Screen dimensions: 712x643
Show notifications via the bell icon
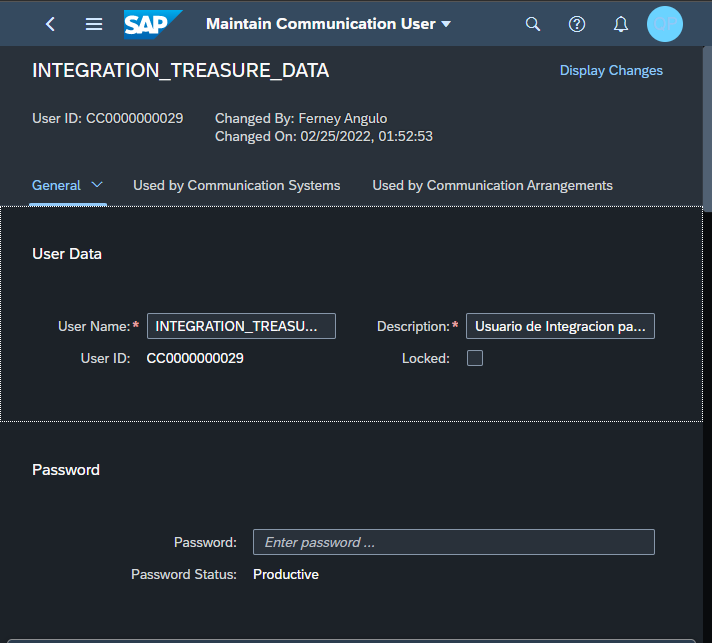[x=621, y=24]
